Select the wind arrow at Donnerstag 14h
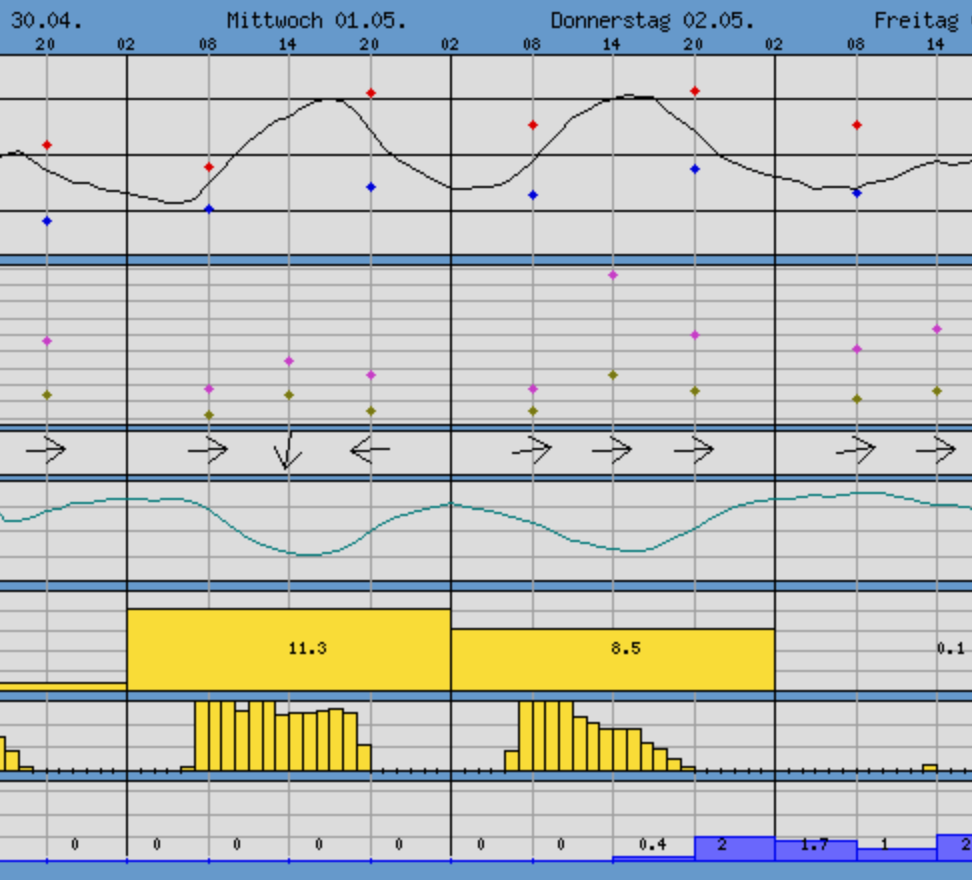972x880 pixels. click(612, 451)
